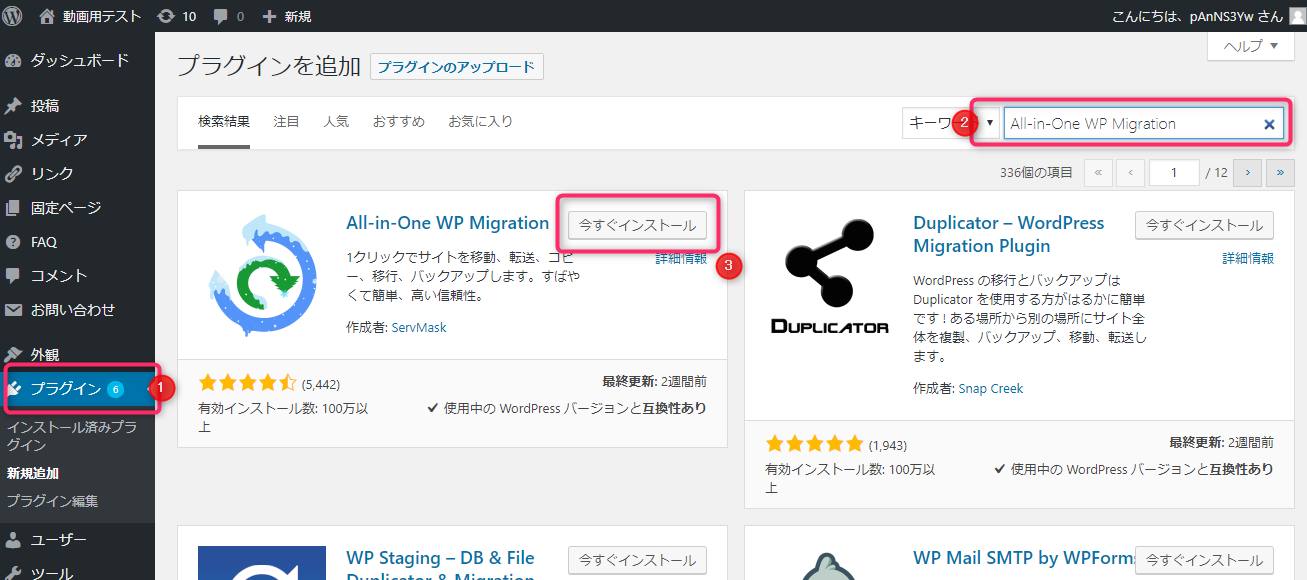Open the comments bubble showing 0
This screenshot has width=1307, height=580.
pos(229,16)
